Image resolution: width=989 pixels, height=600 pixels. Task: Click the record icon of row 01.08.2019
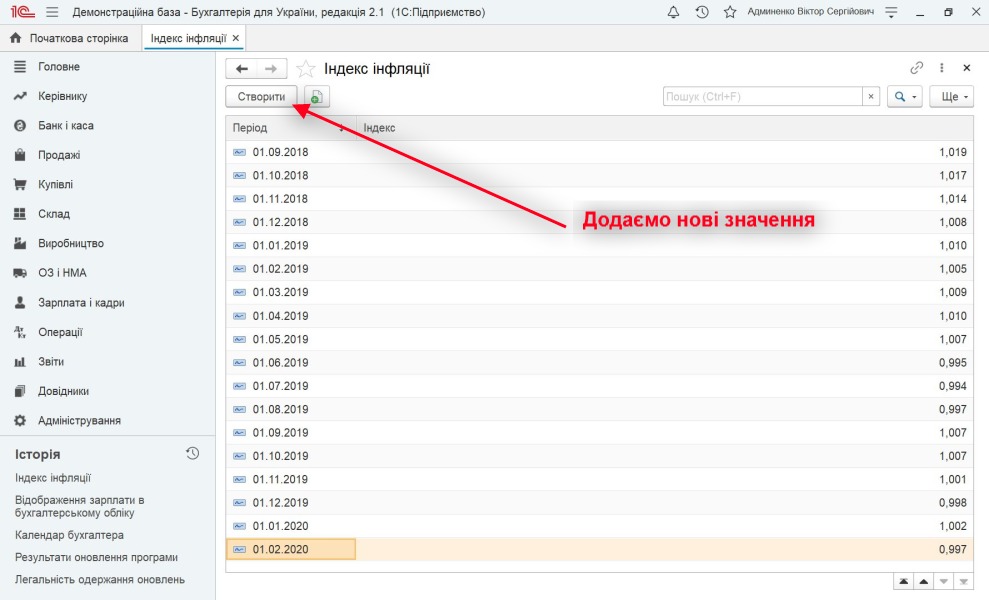(239, 409)
